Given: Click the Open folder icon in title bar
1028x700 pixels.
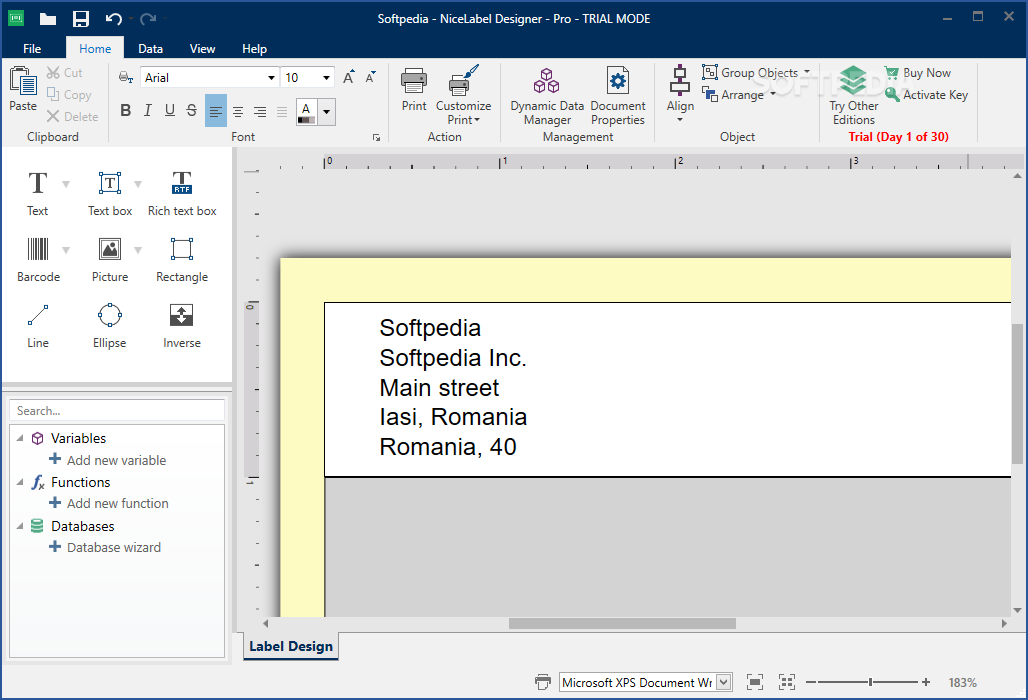Looking at the screenshot, I should pos(48,19).
